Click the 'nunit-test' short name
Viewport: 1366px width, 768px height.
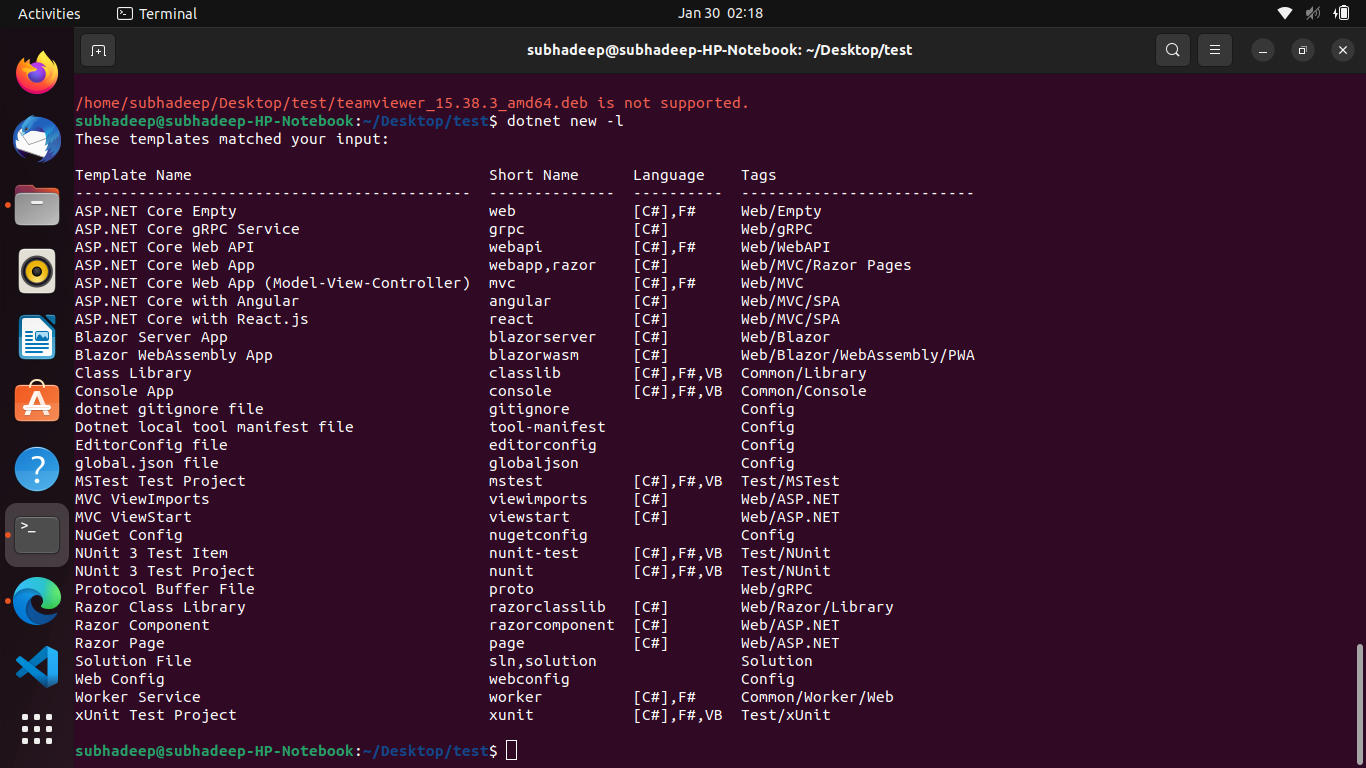534,553
